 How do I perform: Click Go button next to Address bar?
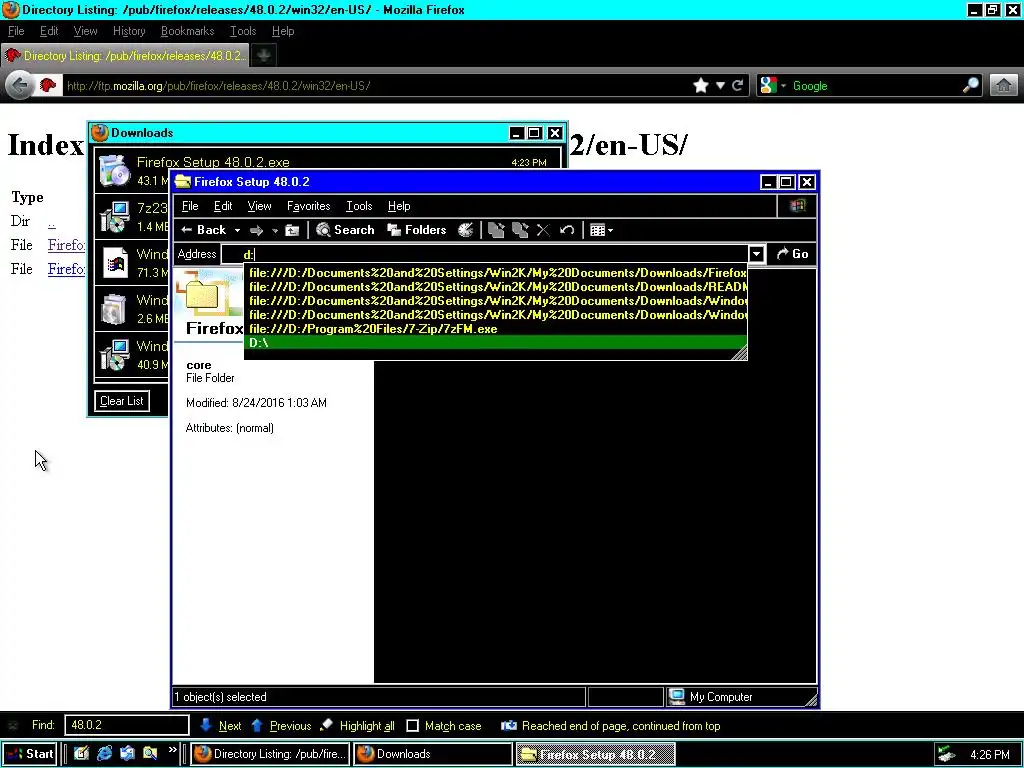[x=792, y=254]
